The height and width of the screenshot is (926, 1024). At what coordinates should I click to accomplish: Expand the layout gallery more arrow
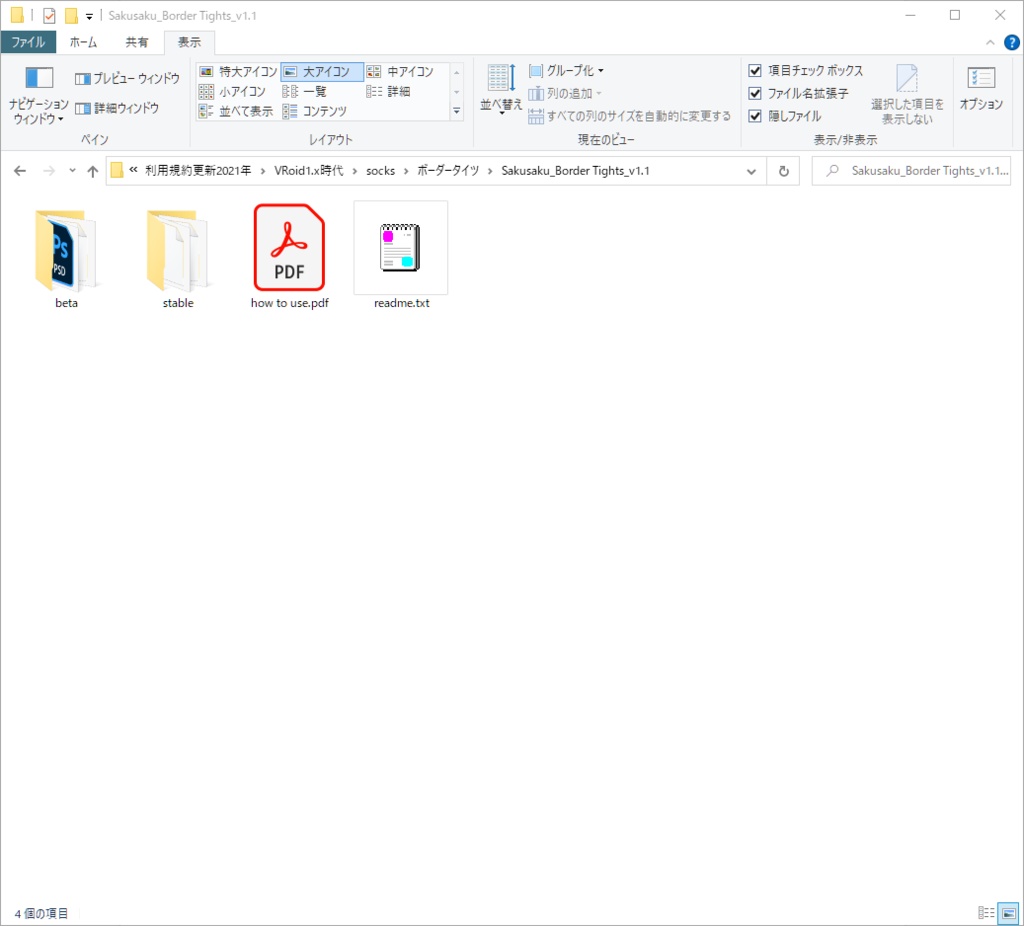click(x=456, y=112)
